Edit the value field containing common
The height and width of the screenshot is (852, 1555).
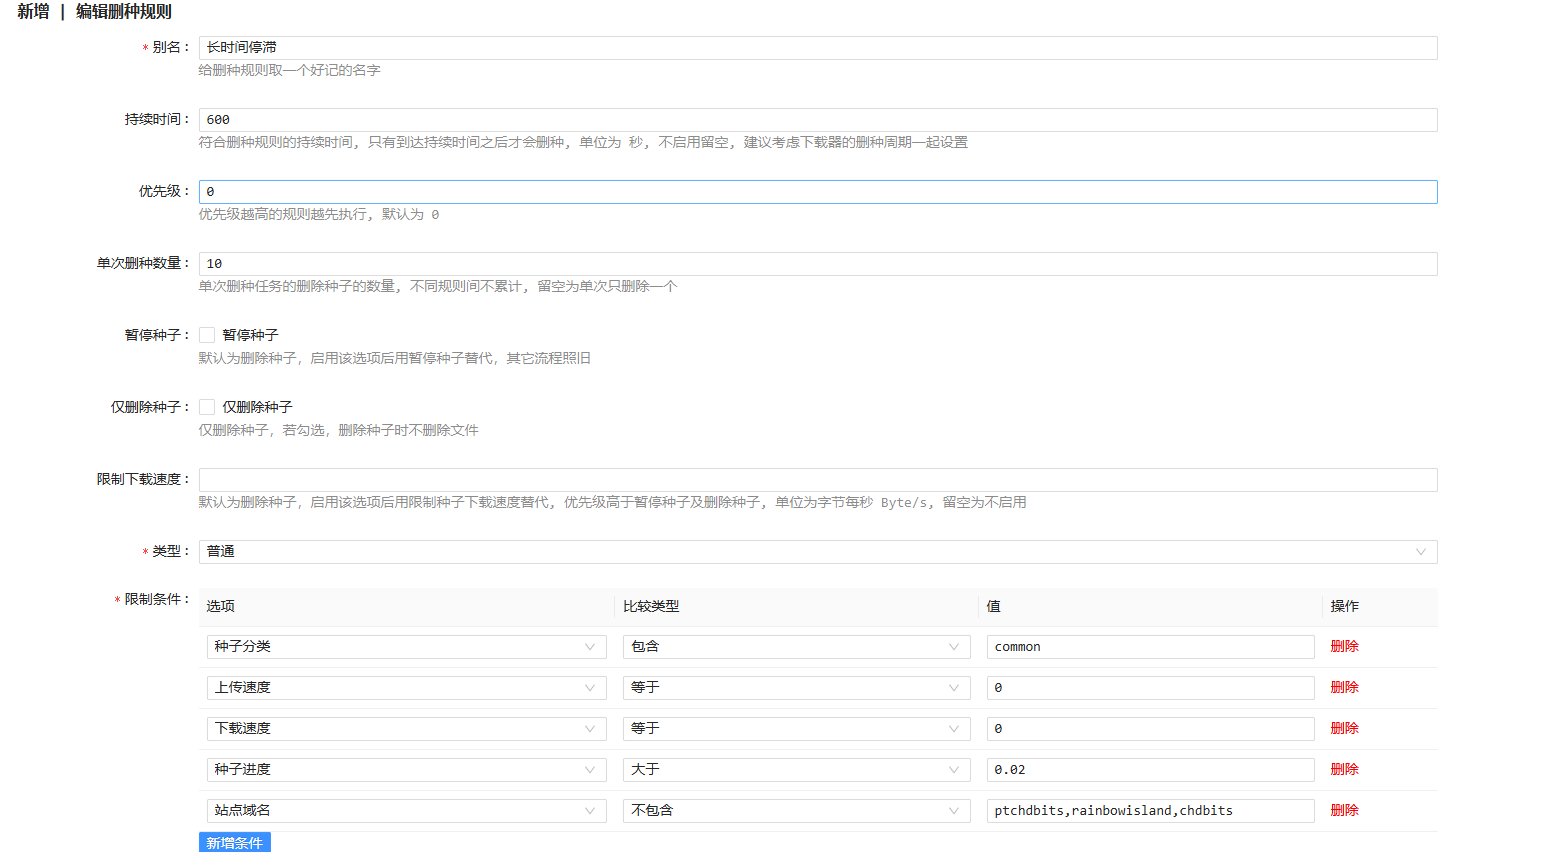tap(1149, 647)
